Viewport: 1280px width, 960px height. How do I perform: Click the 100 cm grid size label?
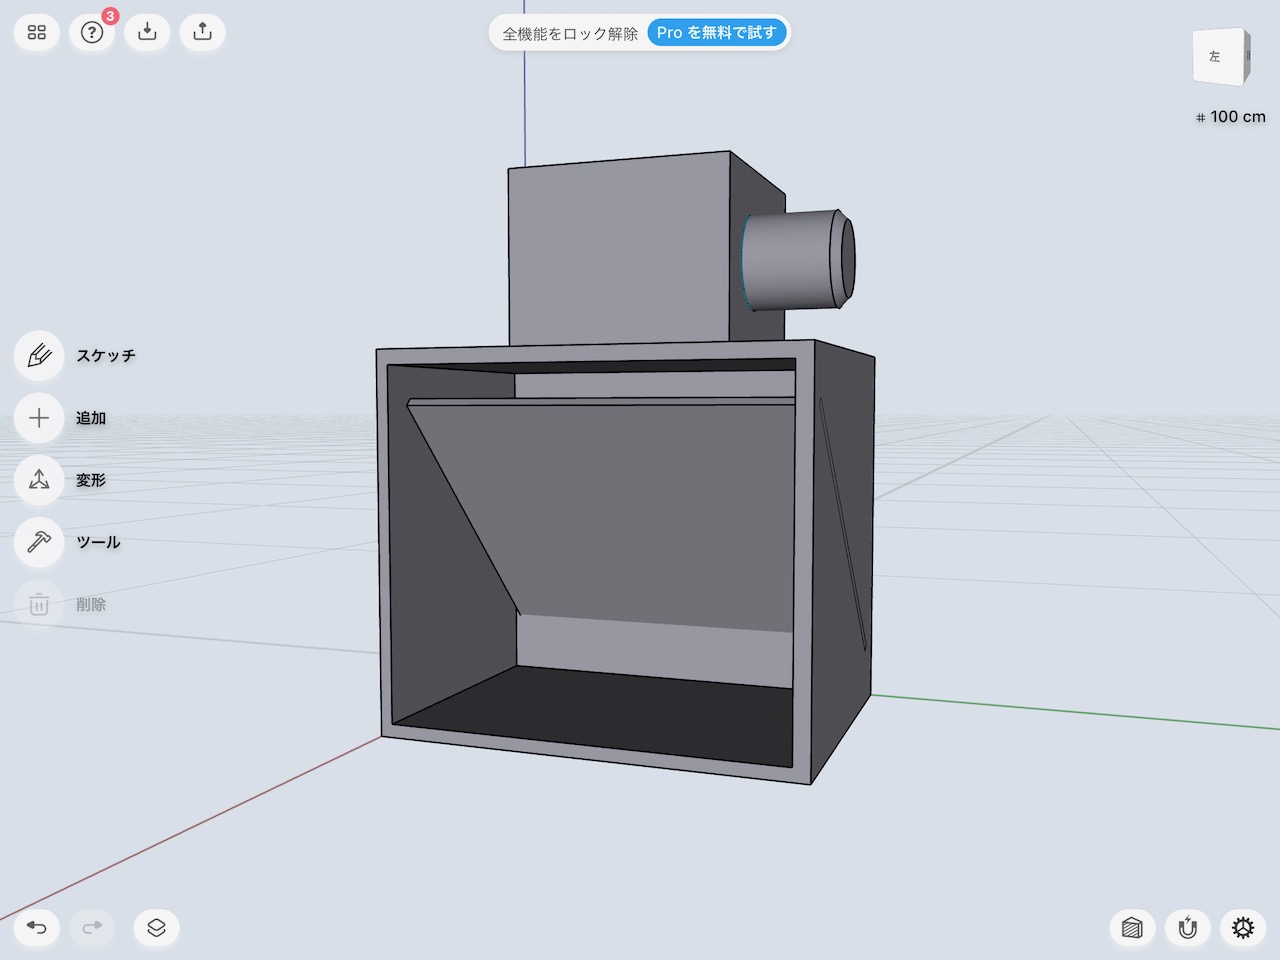1231,117
